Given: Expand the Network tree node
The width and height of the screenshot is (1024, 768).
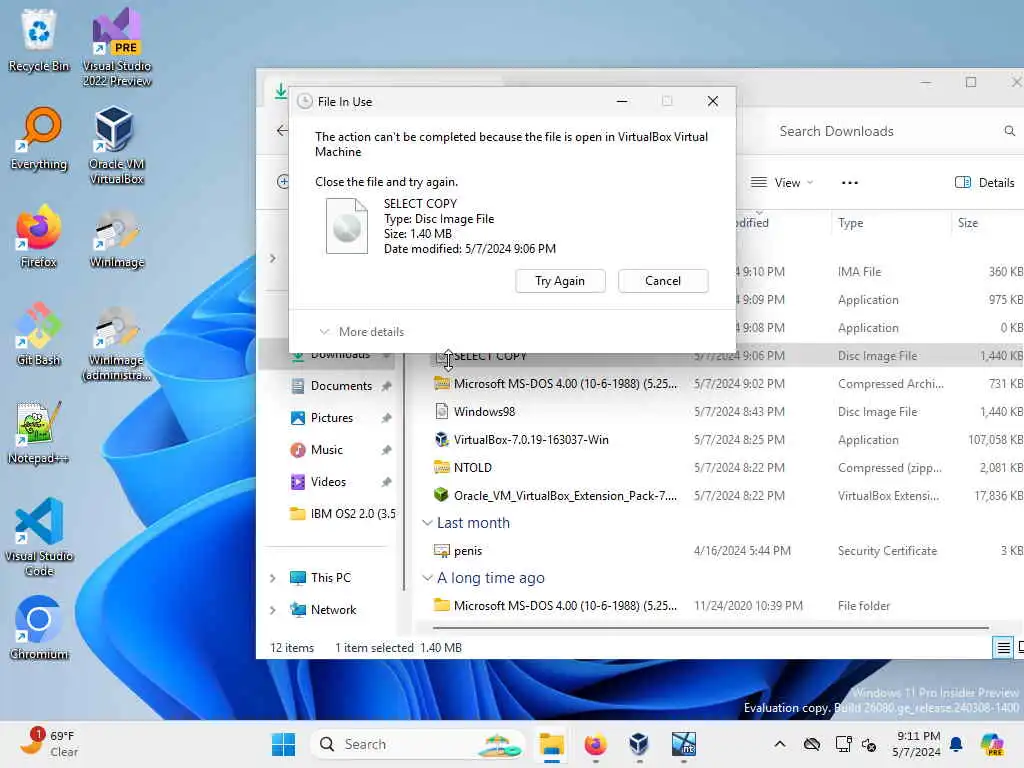Looking at the screenshot, I should [x=273, y=610].
